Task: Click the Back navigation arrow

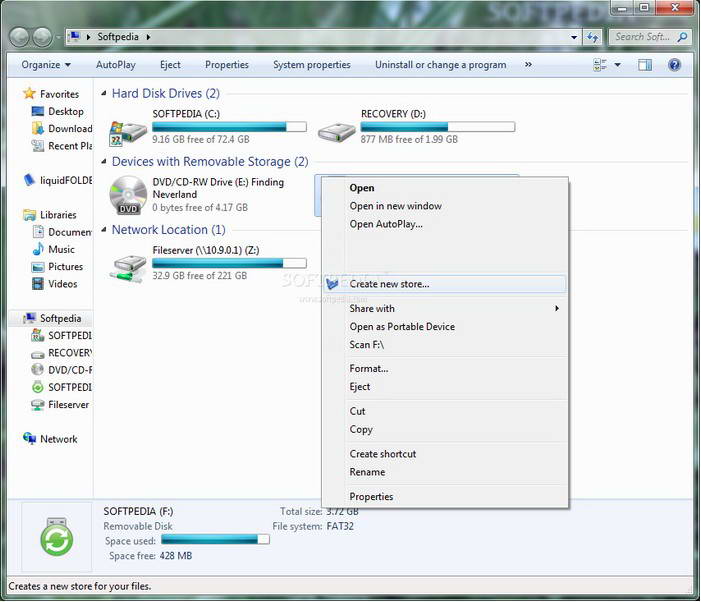Action: (19, 37)
